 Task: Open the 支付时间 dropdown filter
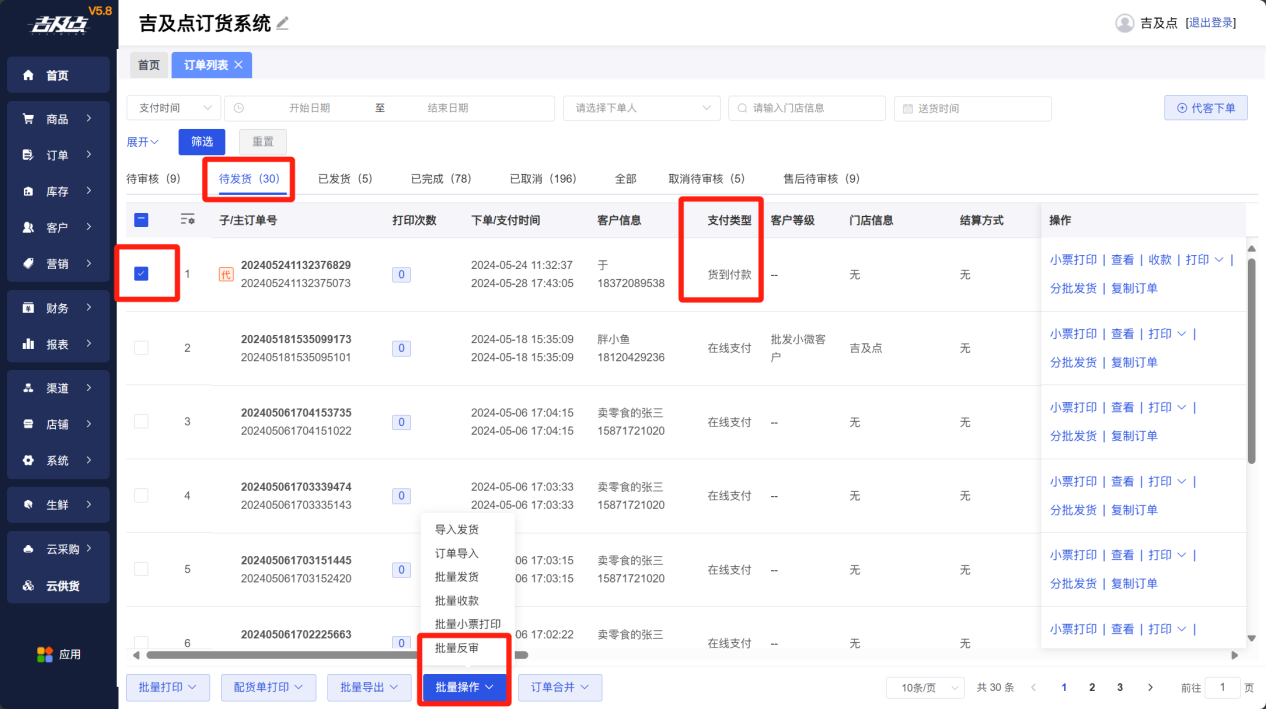173,108
